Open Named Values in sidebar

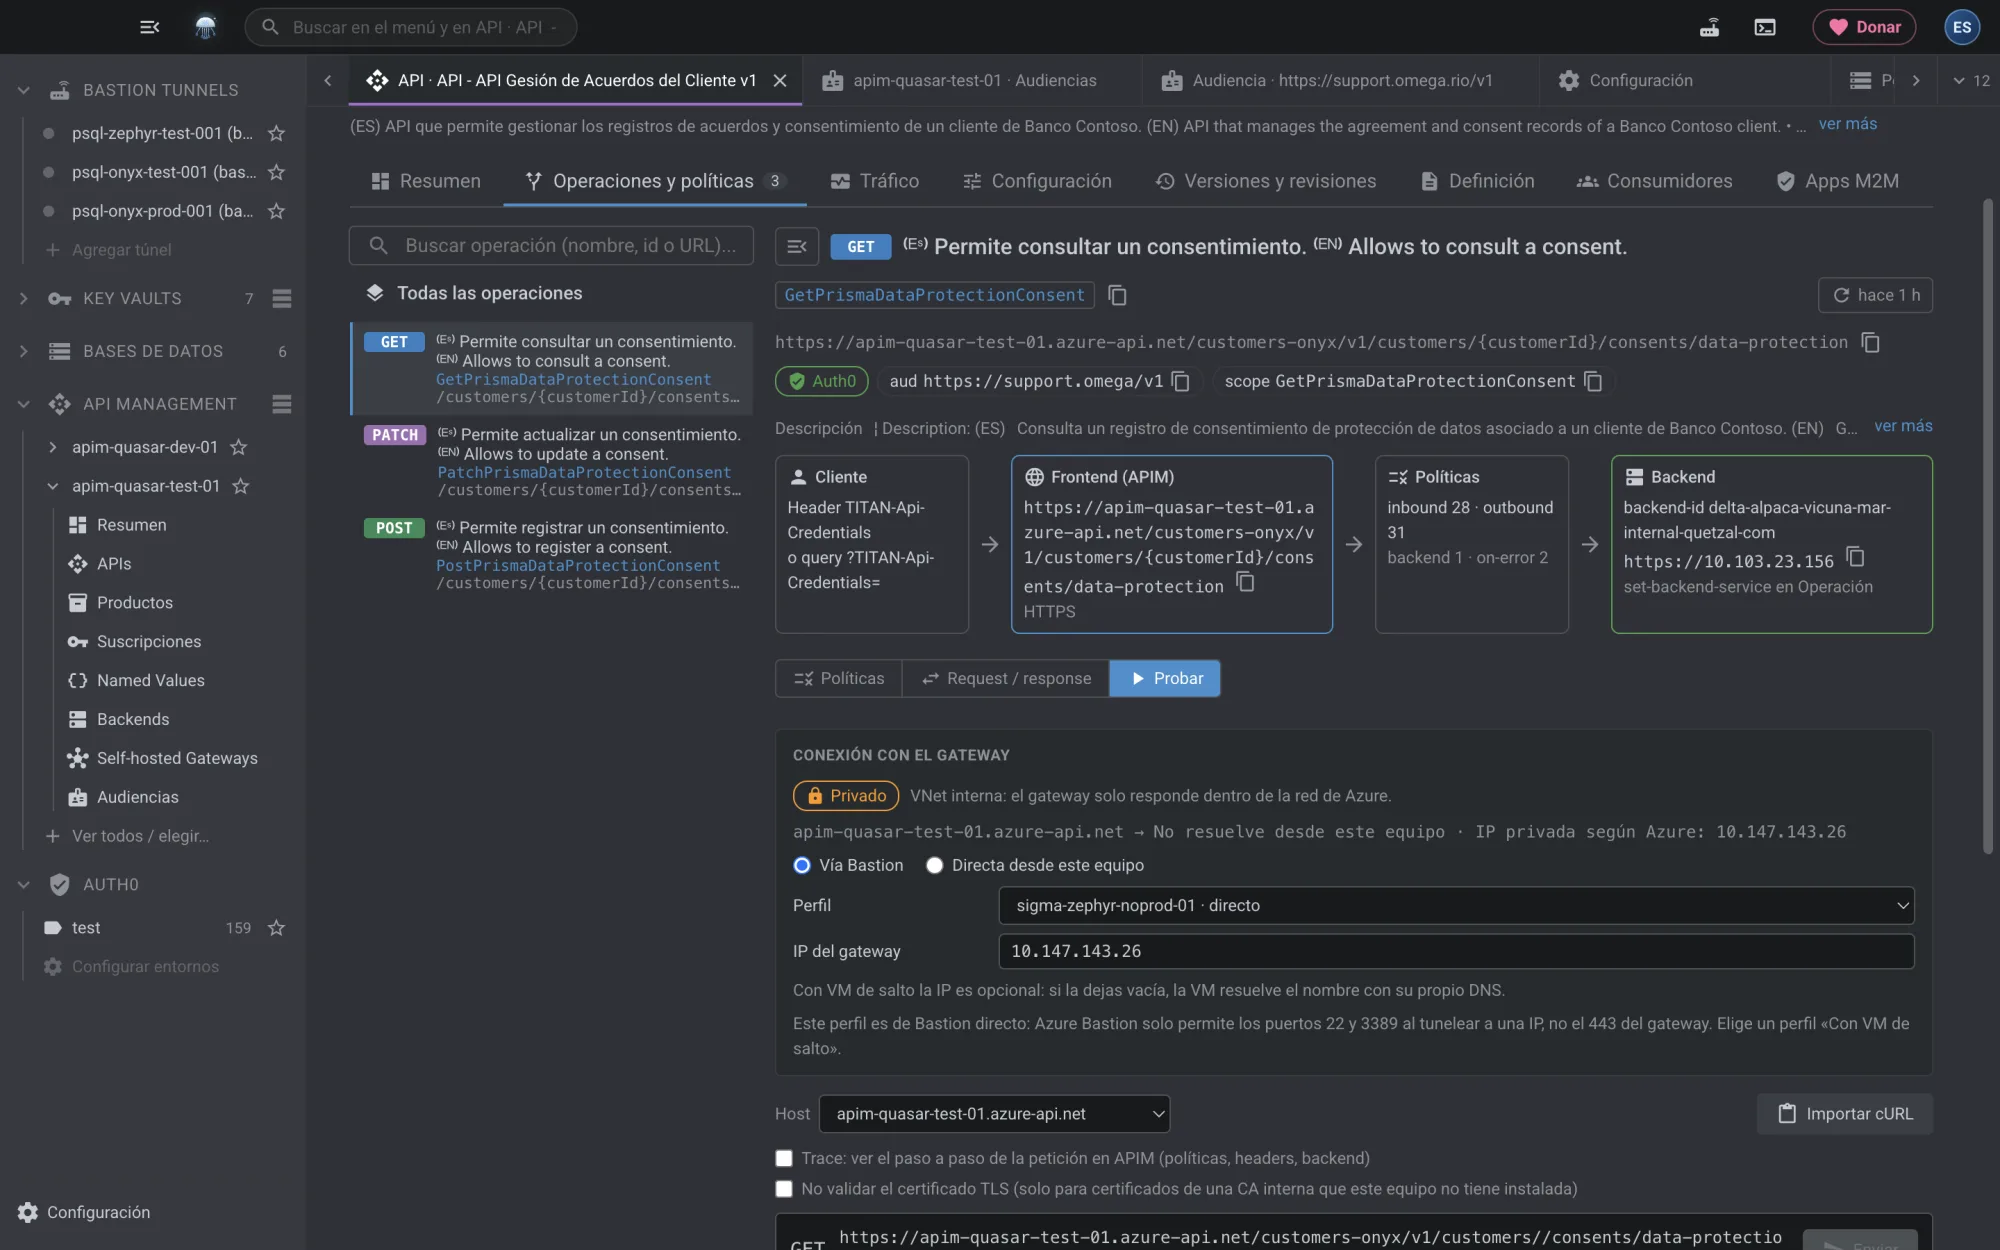(150, 680)
